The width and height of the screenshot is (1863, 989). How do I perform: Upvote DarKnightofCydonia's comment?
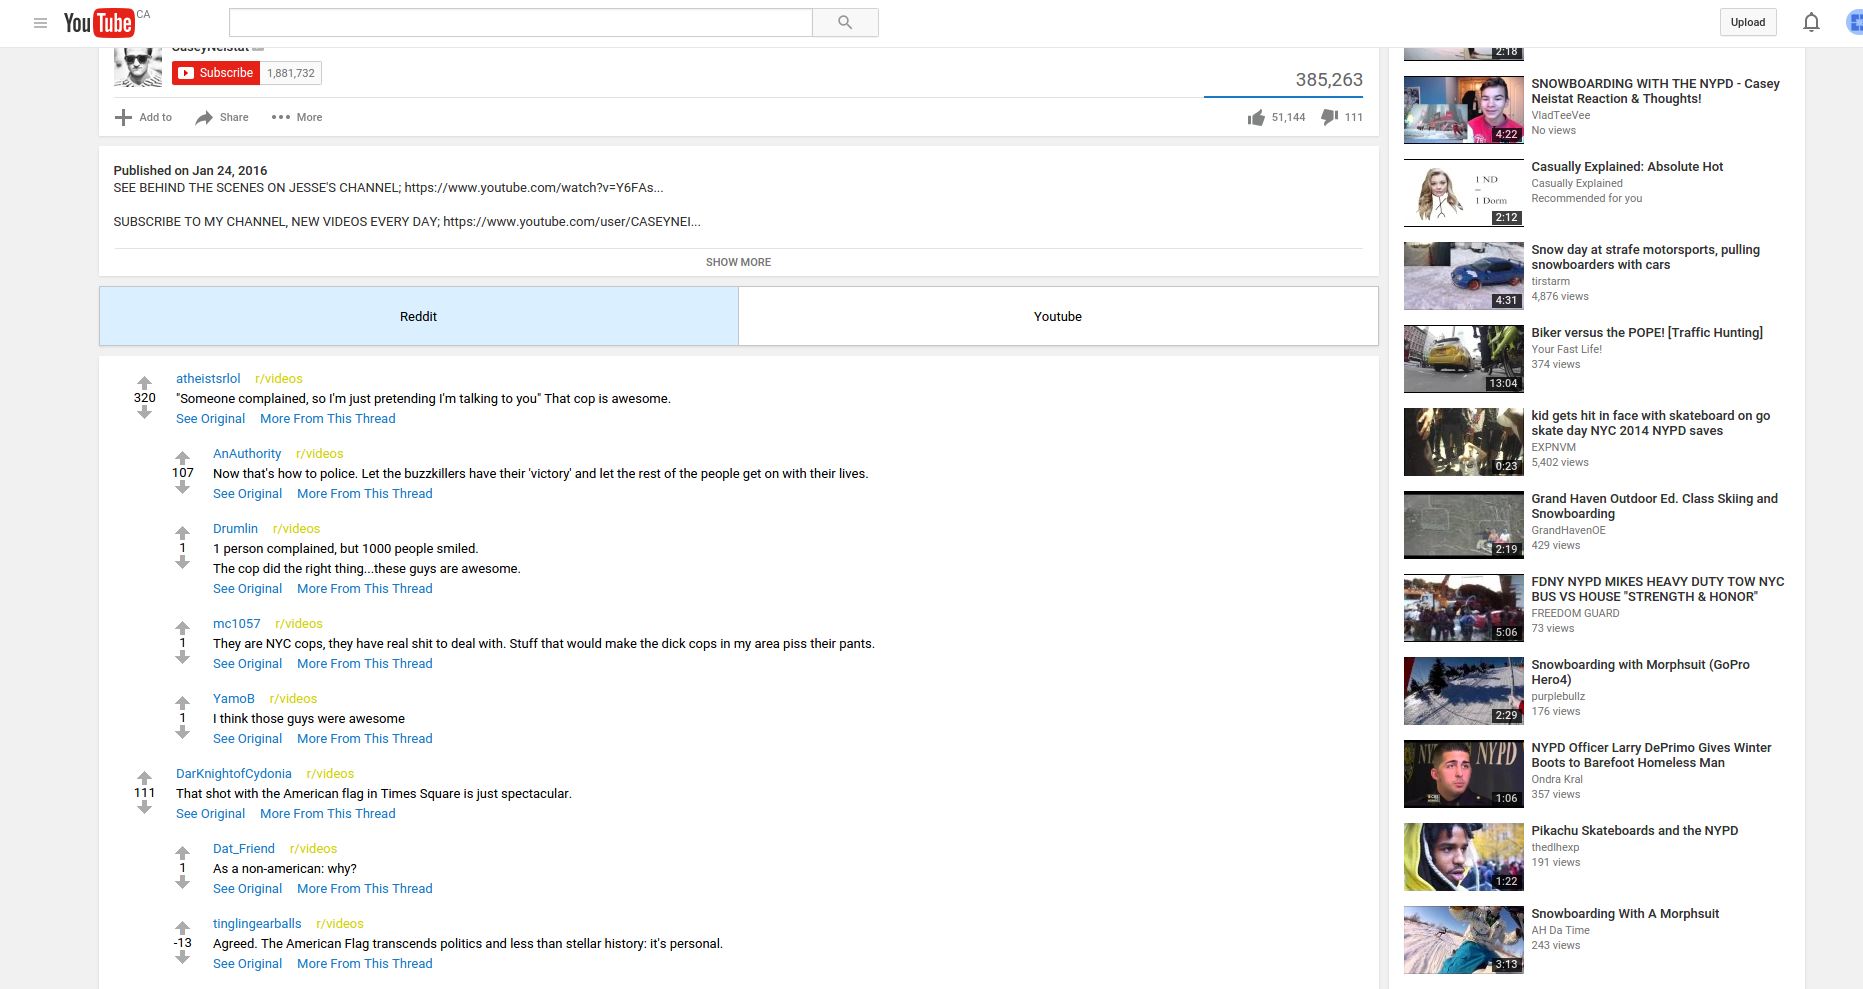[x=144, y=778]
